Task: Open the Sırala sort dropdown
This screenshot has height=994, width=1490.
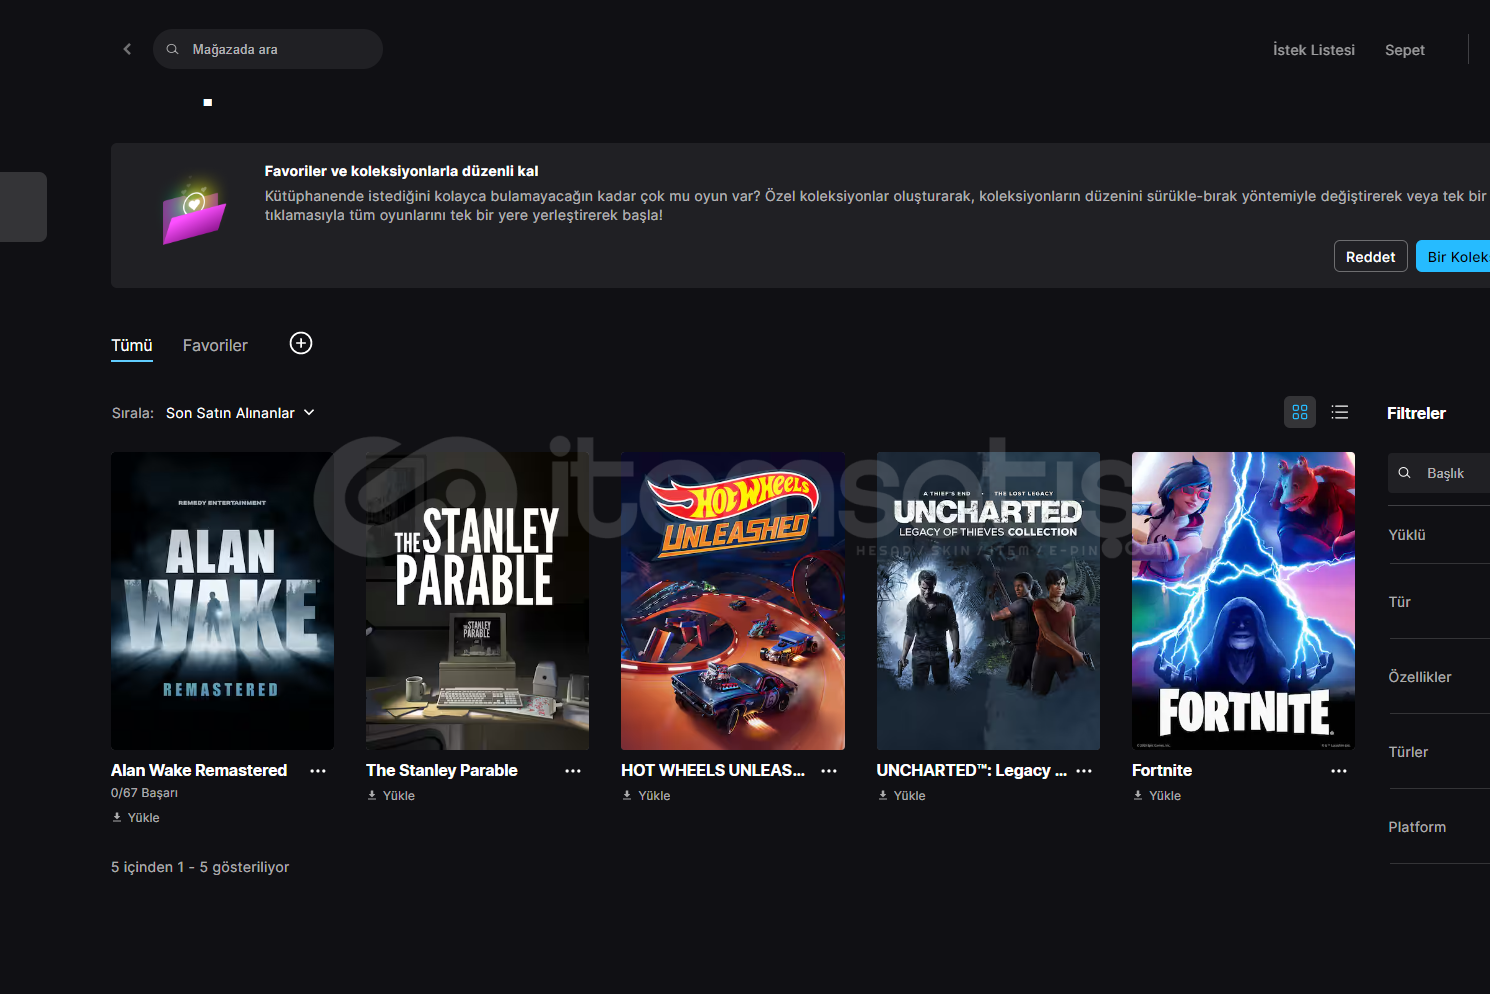Action: point(240,413)
